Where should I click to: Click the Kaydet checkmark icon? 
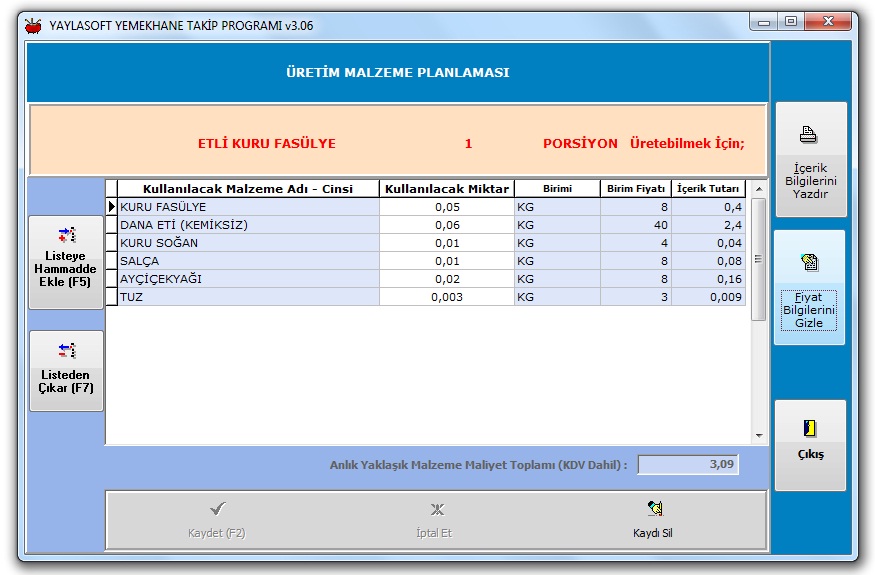point(218,509)
